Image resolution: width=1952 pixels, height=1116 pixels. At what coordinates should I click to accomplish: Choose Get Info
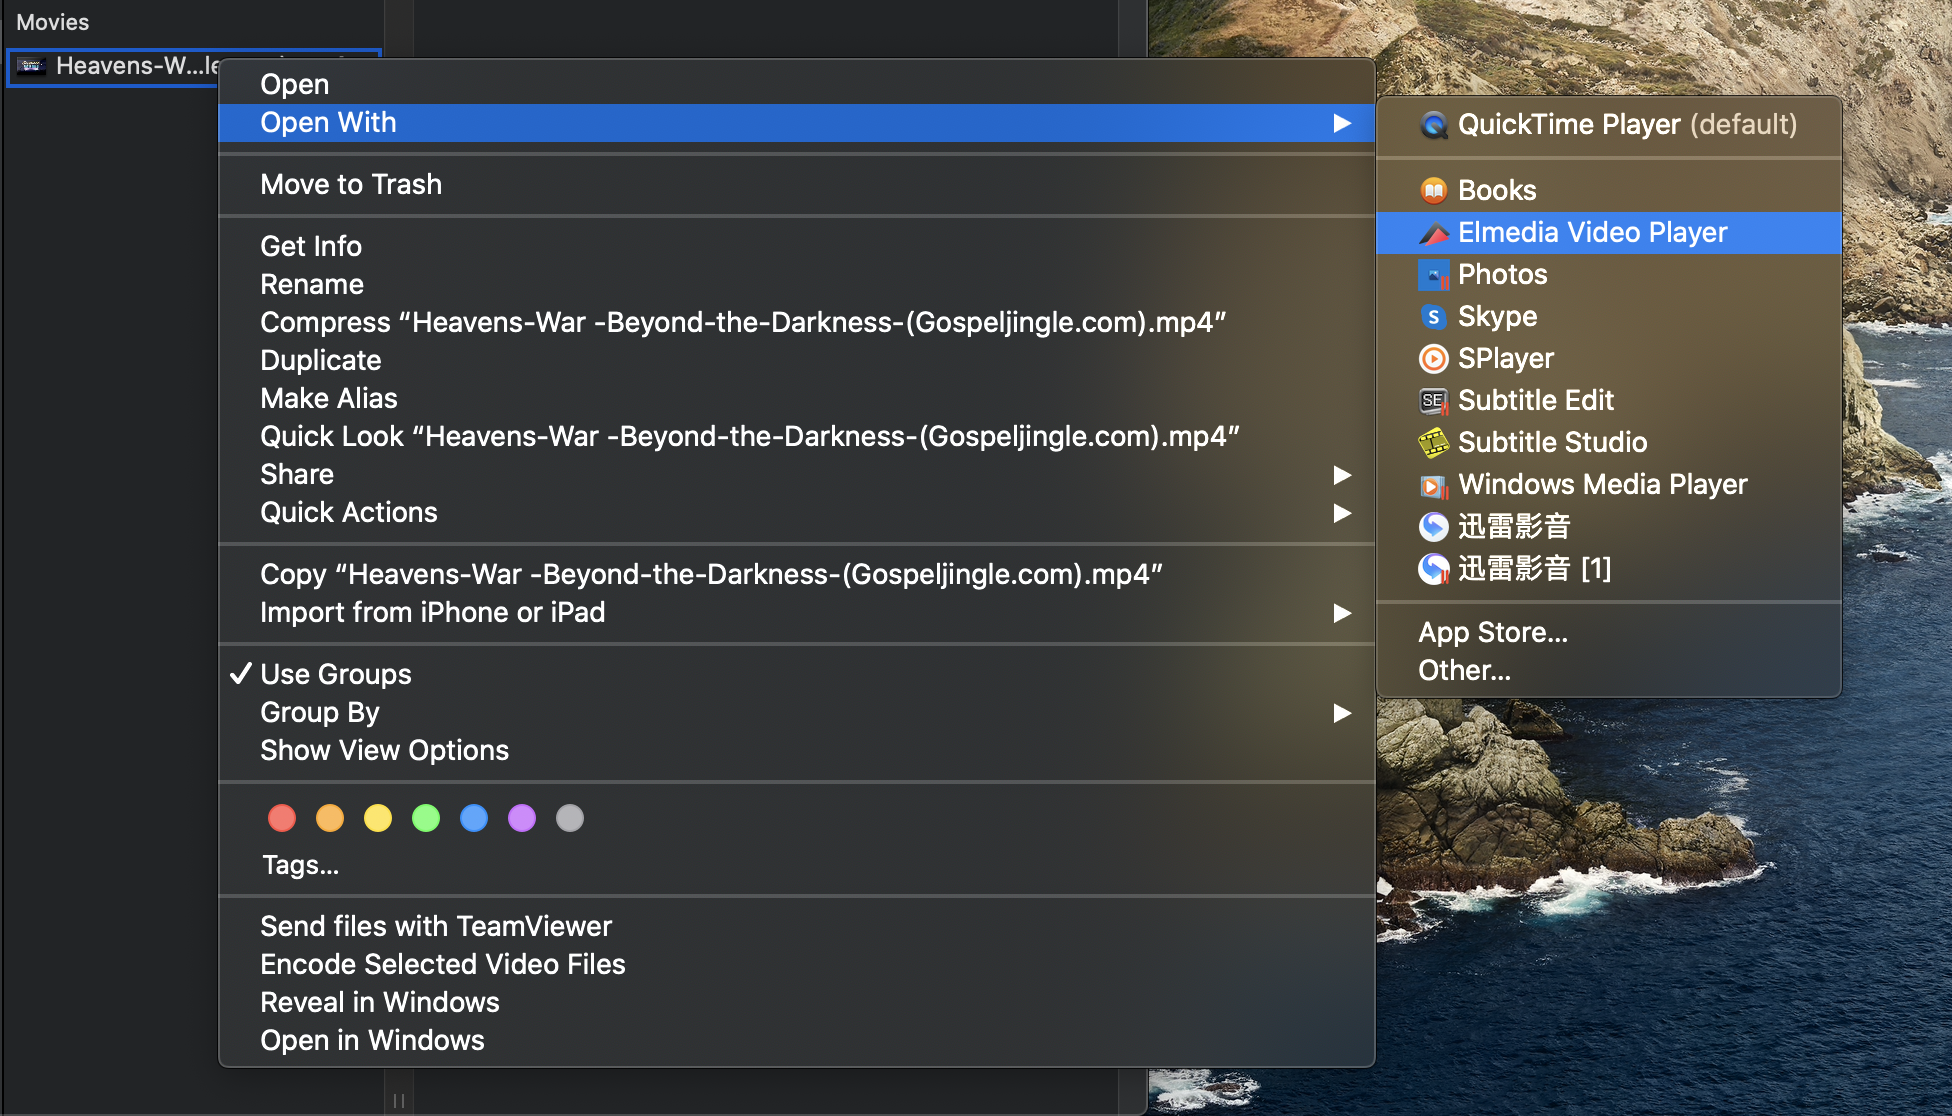pos(796,246)
